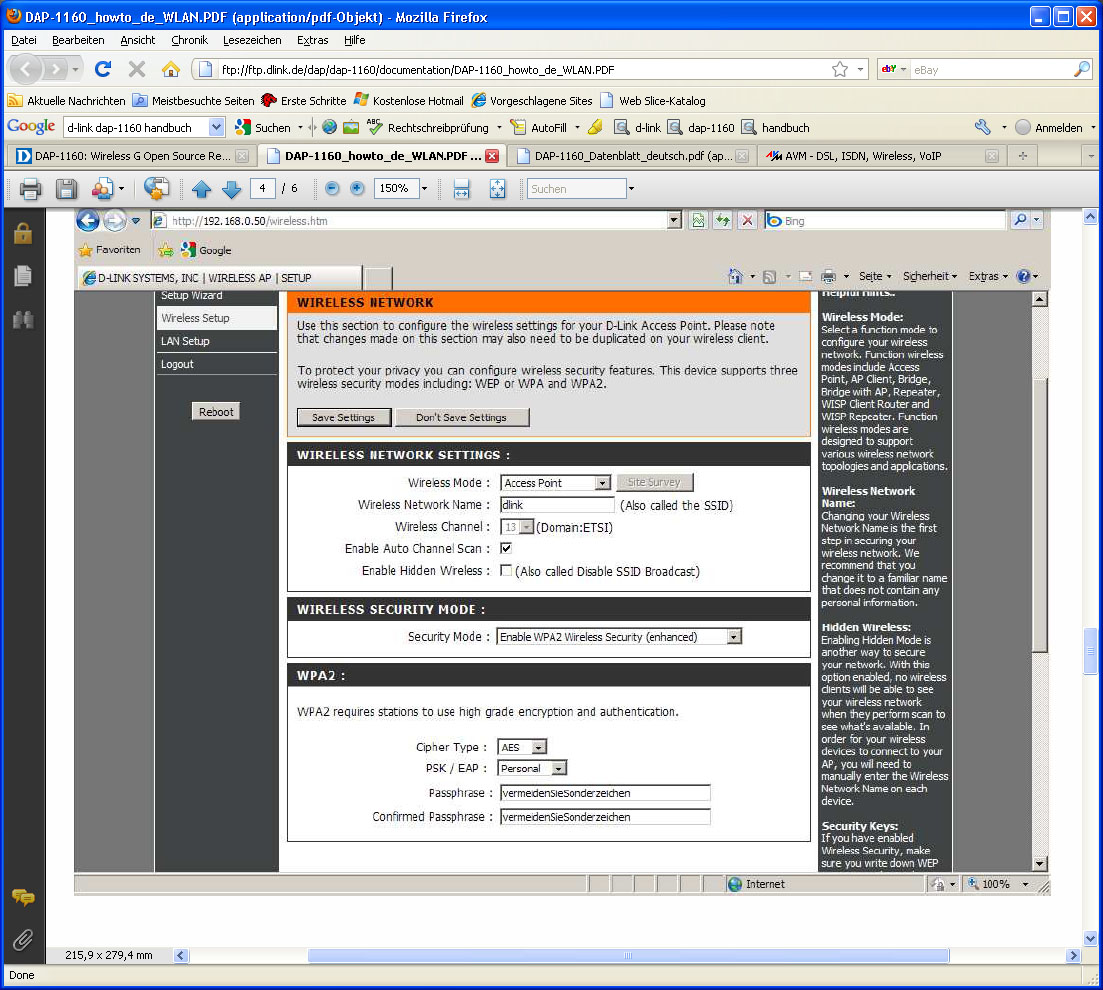Click the stop loading X icon

(x=136, y=69)
